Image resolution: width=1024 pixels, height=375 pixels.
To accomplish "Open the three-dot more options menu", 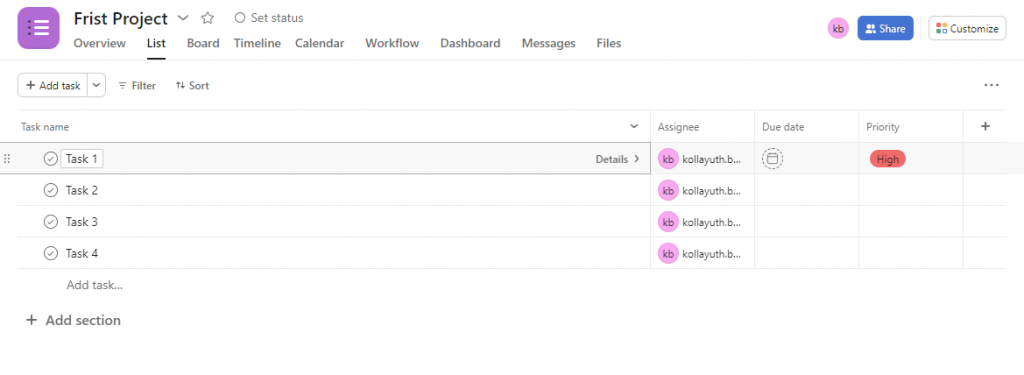I will point(991,85).
